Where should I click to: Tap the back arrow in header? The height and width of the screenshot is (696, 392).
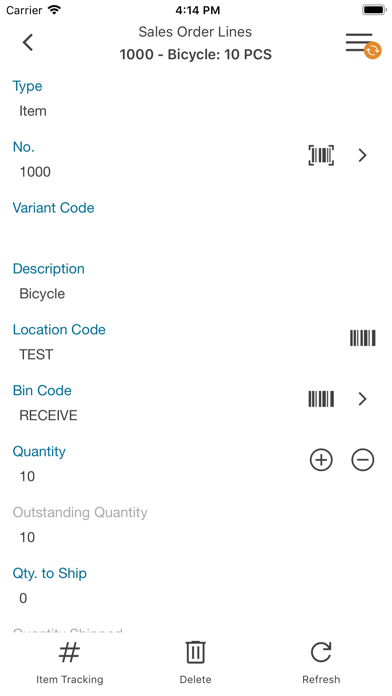(x=28, y=43)
